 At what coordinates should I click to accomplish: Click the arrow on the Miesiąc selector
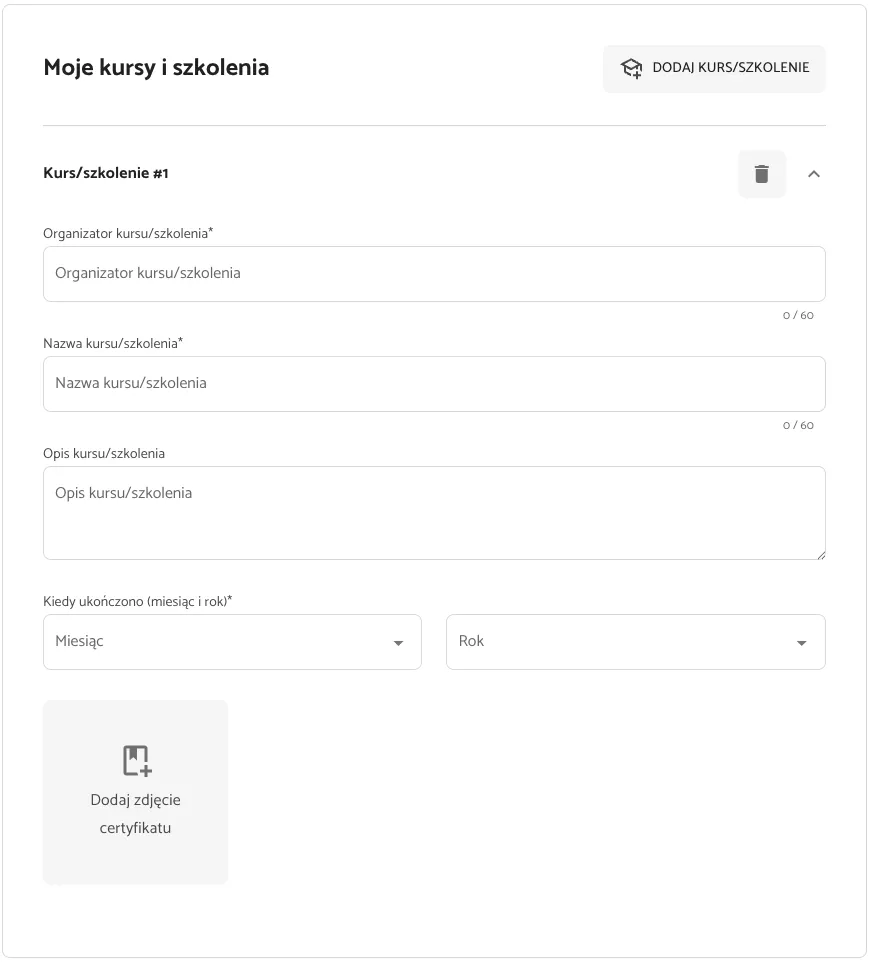(398, 643)
